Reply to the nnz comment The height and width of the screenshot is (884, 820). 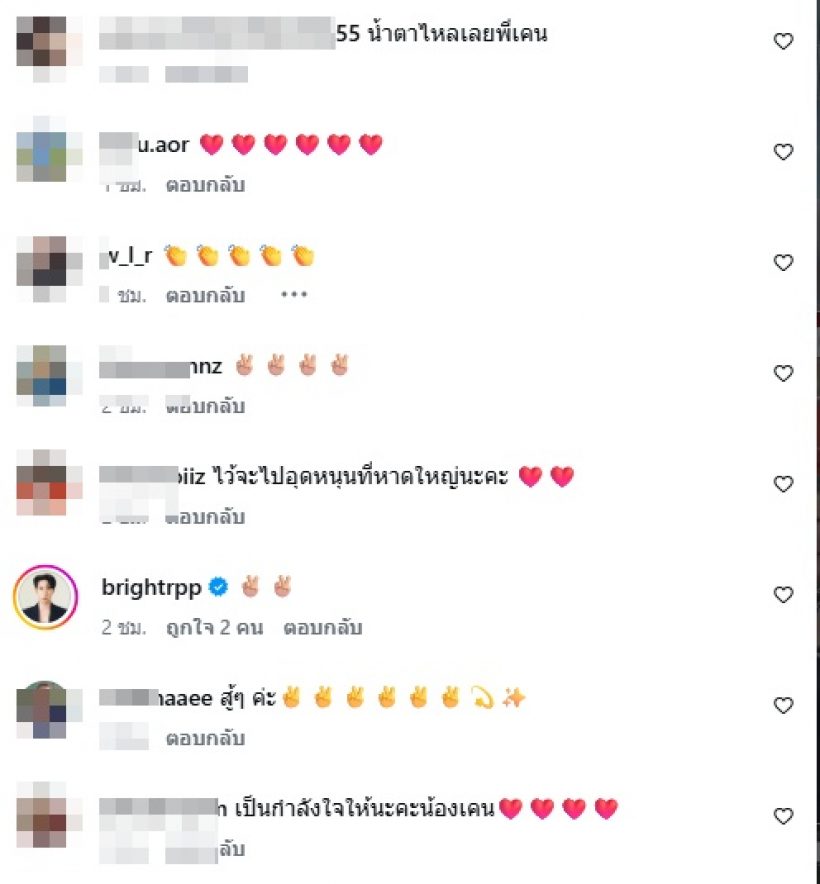pyautogui.click(x=205, y=406)
